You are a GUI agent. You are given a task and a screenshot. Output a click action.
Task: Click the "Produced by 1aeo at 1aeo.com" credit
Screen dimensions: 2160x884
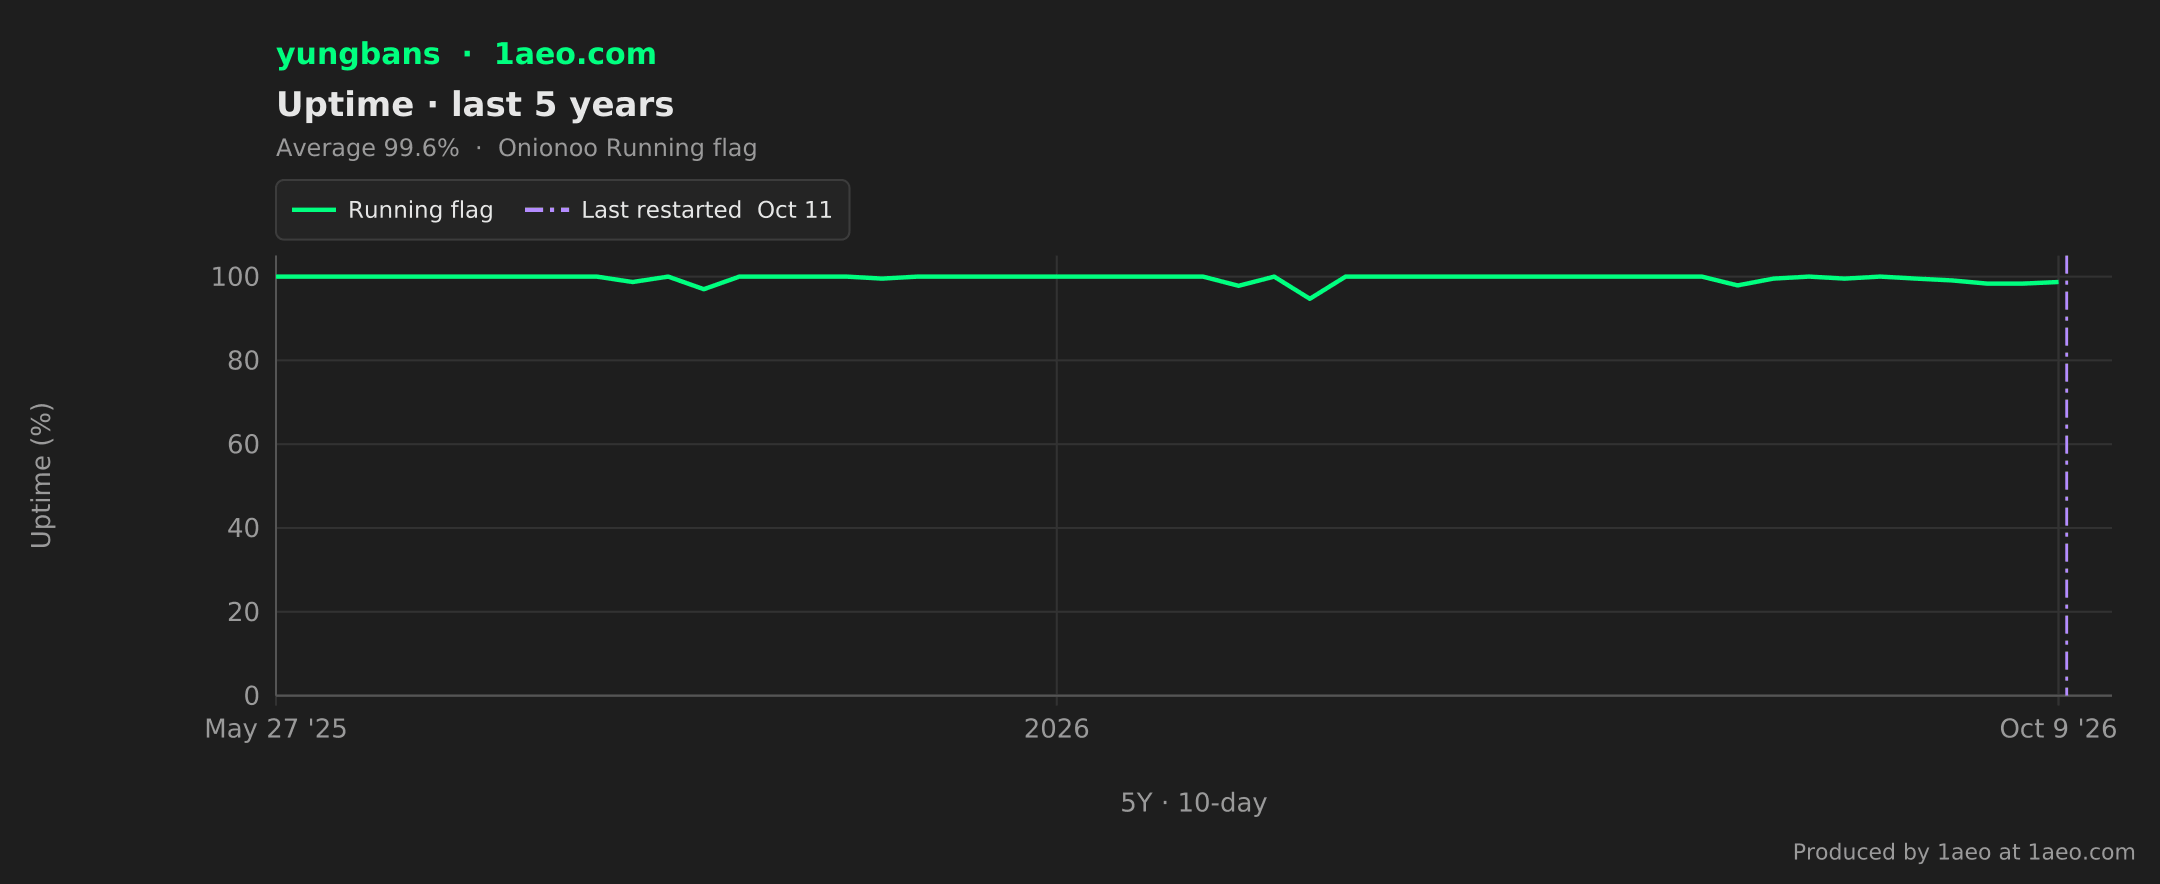click(1964, 852)
